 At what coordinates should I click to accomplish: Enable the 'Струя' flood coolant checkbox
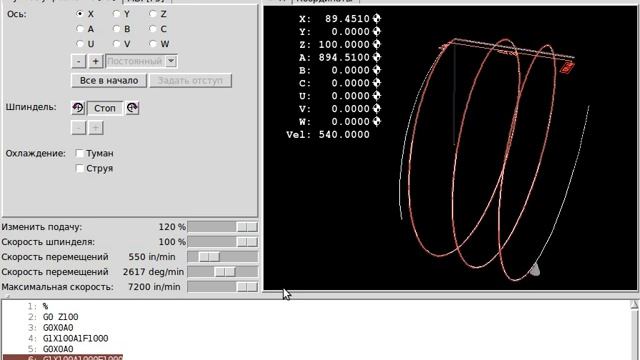pyautogui.click(x=80, y=168)
